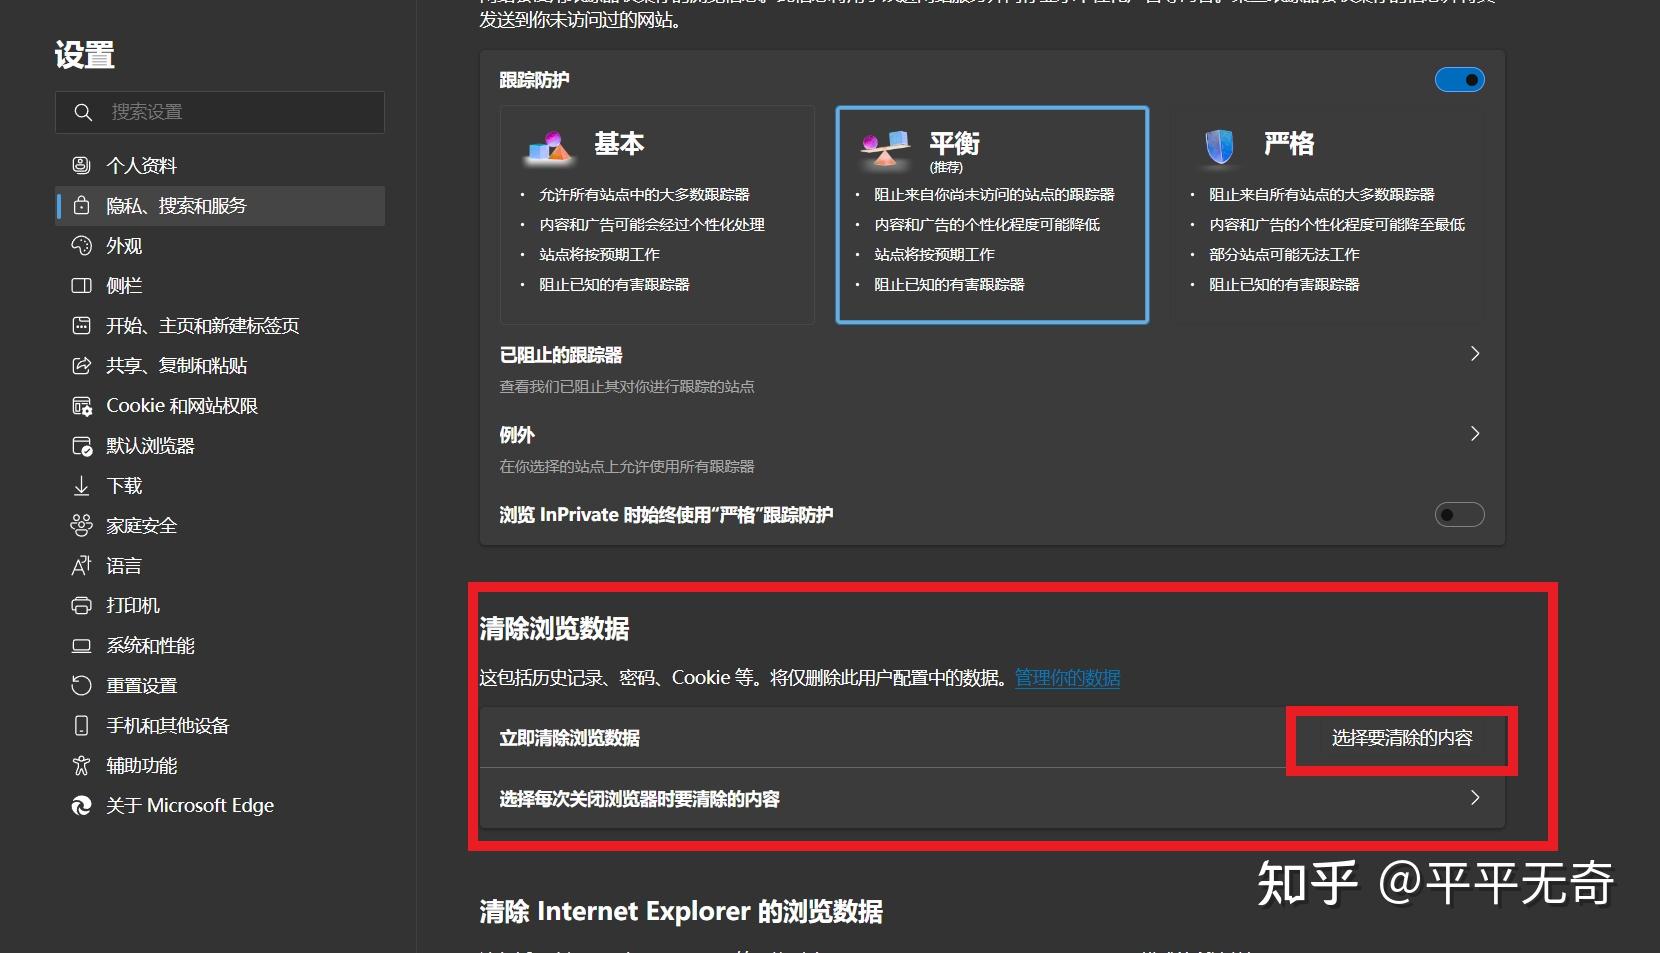Open 重置设置 reset settings
Screen dimensions: 1660x953
coord(141,686)
